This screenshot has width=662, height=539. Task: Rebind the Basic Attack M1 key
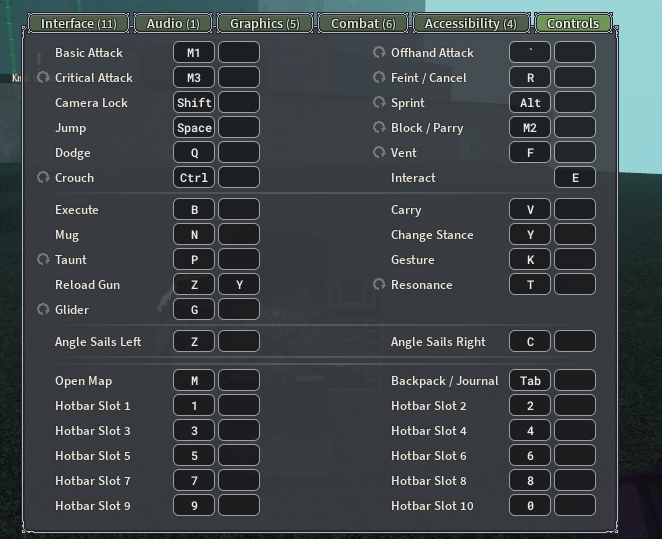coord(194,53)
